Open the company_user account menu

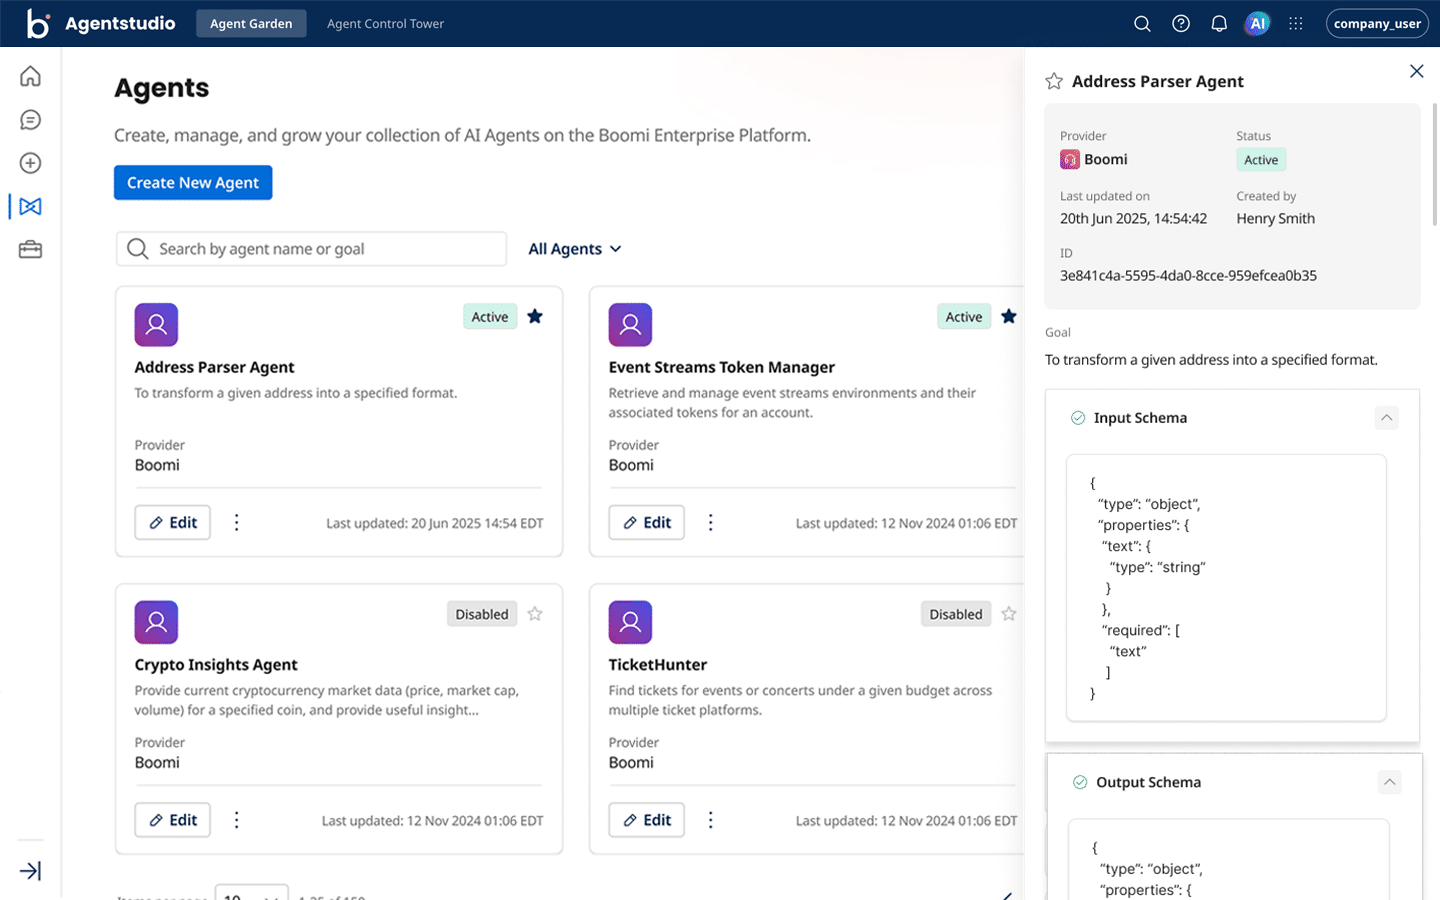pos(1377,24)
